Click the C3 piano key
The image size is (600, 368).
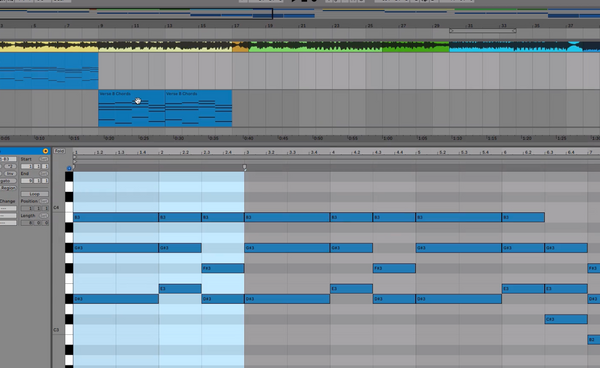click(68, 329)
